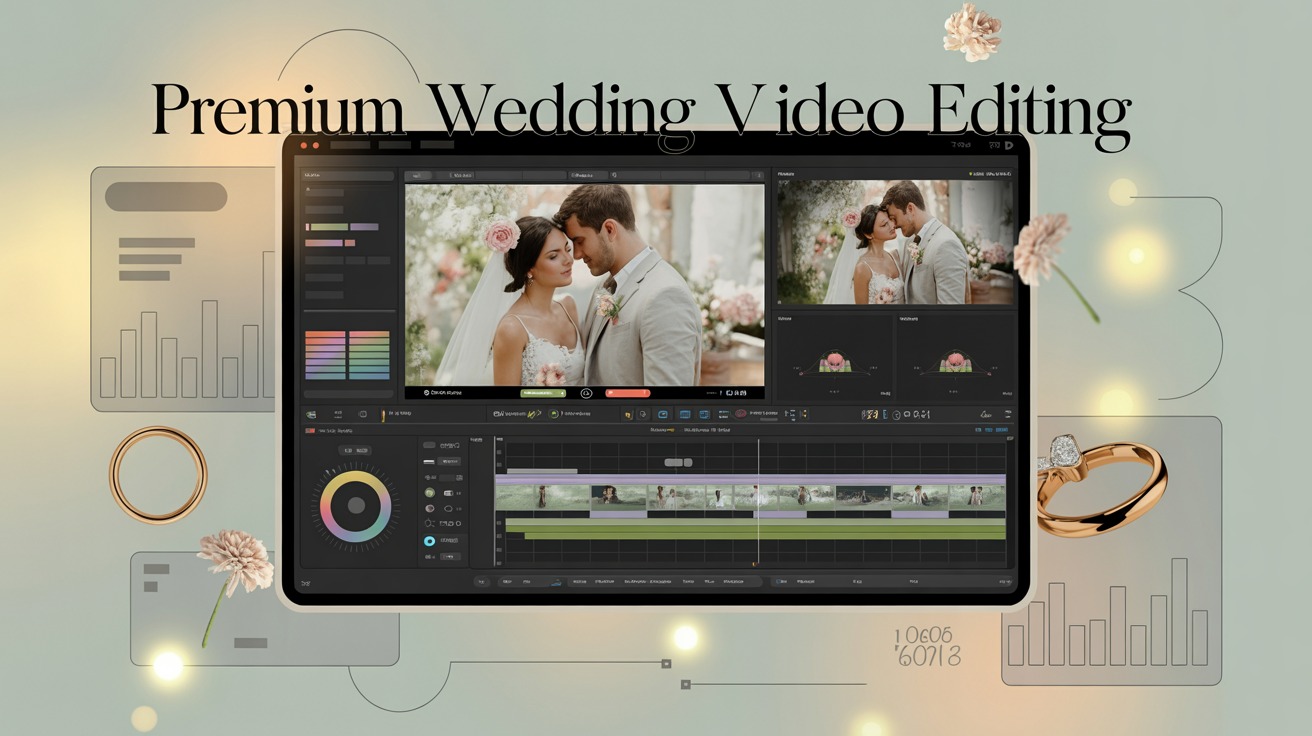Click the coral button under the main preview
1312x736 pixels.
[627, 393]
